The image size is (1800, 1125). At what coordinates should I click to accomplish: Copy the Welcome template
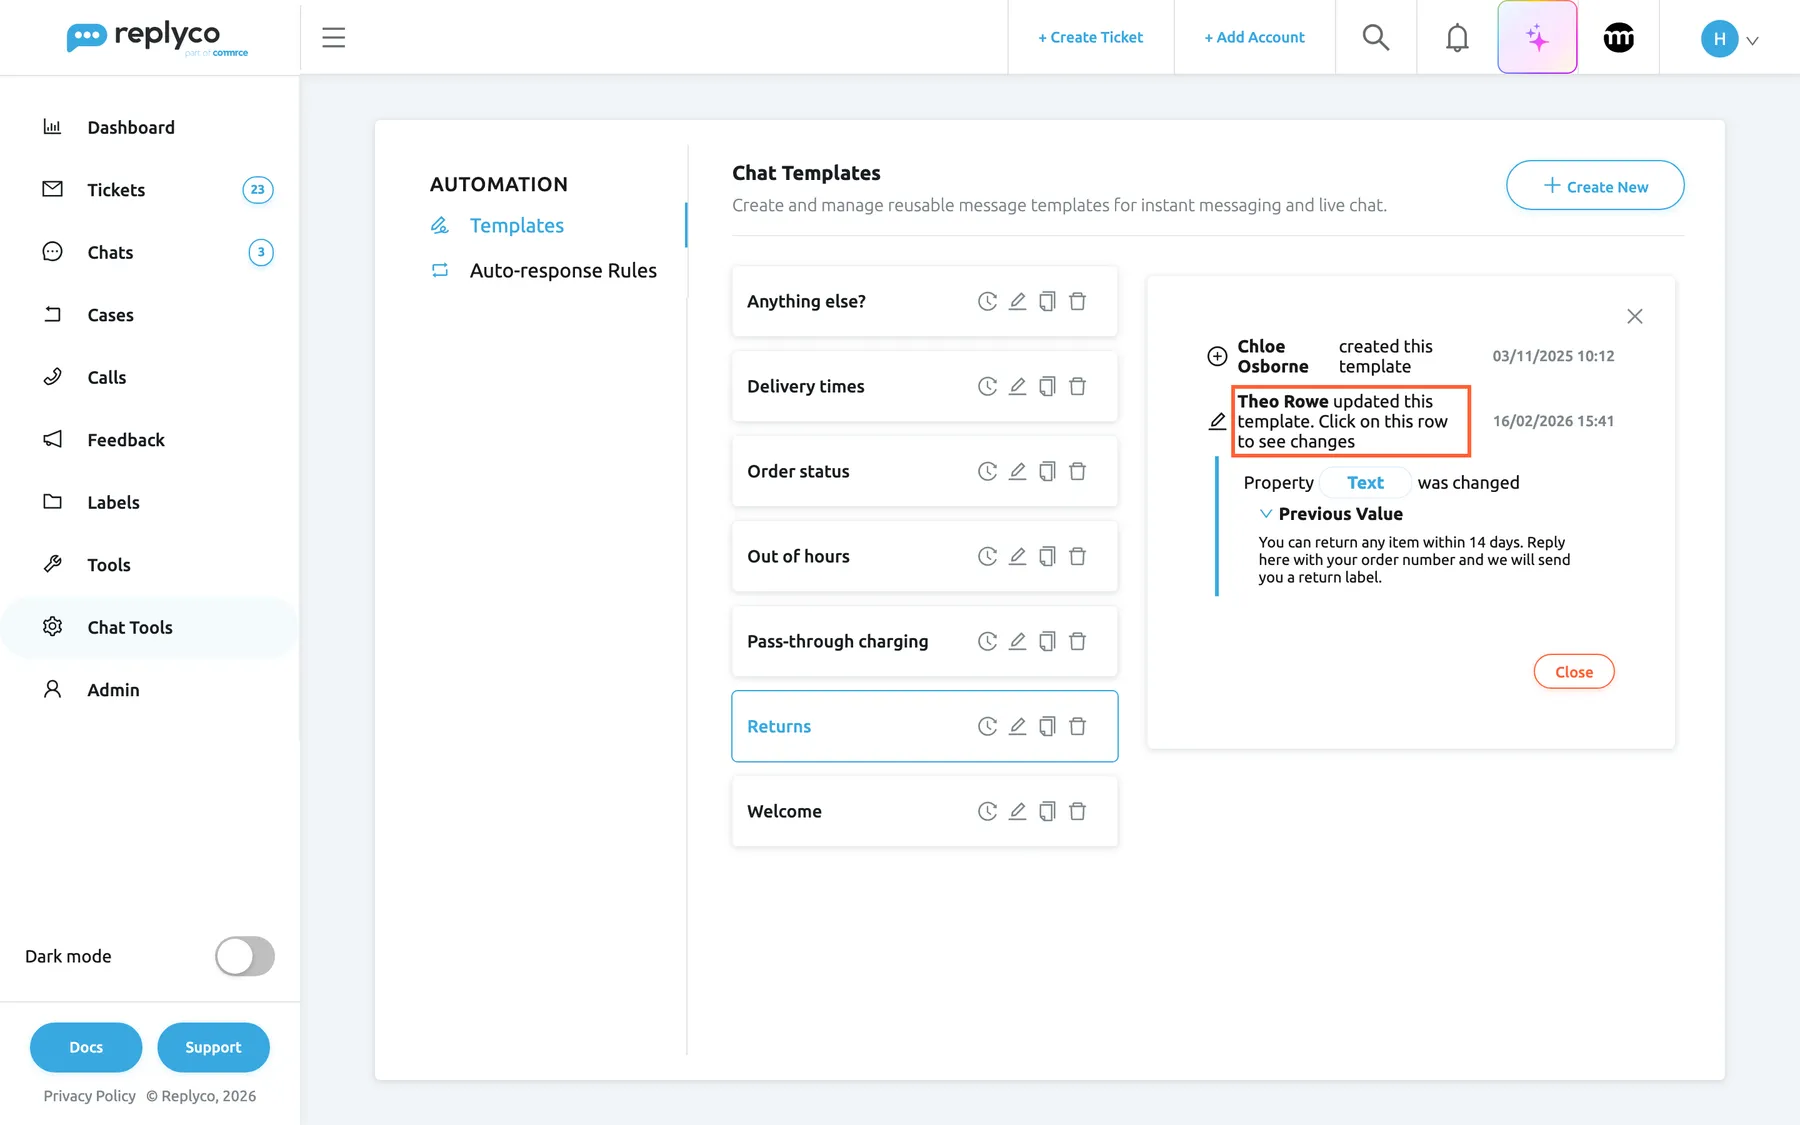(1047, 811)
